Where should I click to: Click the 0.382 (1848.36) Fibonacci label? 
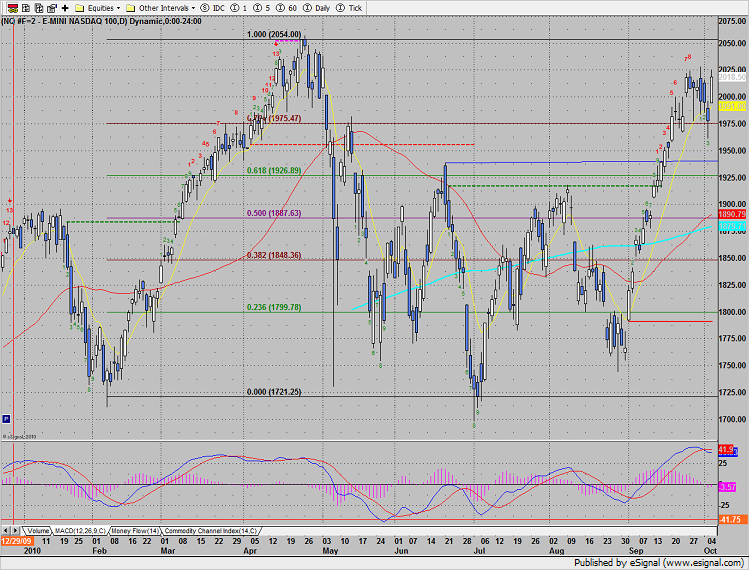coord(274,255)
